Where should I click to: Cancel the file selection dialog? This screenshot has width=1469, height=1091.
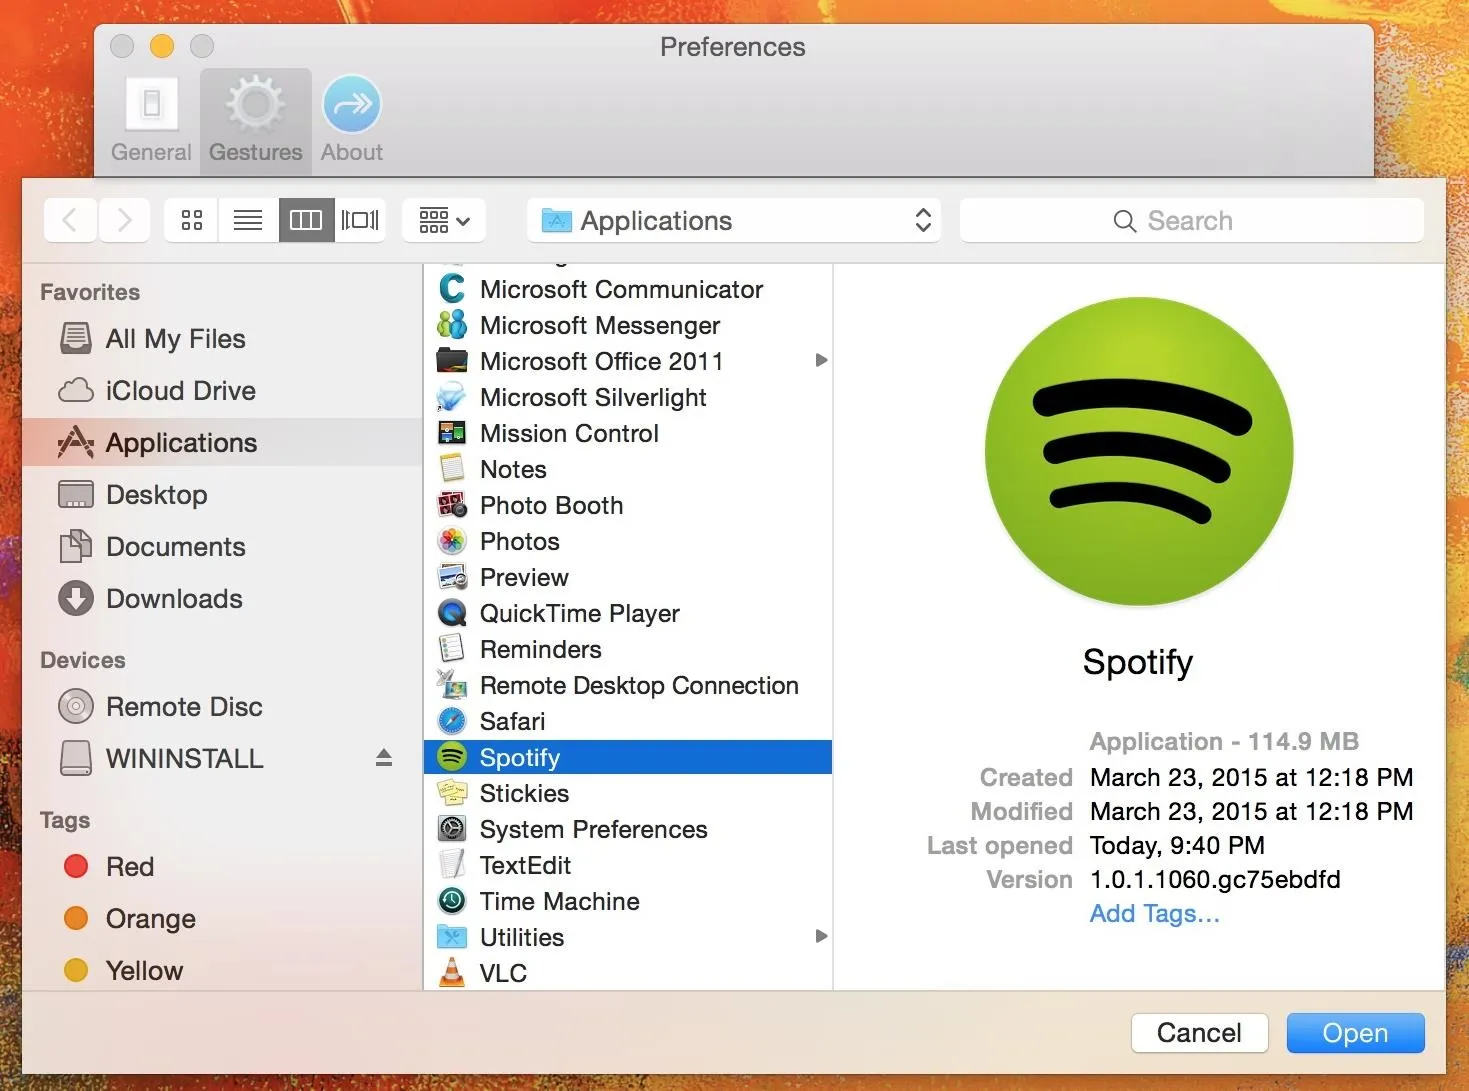(1199, 1033)
